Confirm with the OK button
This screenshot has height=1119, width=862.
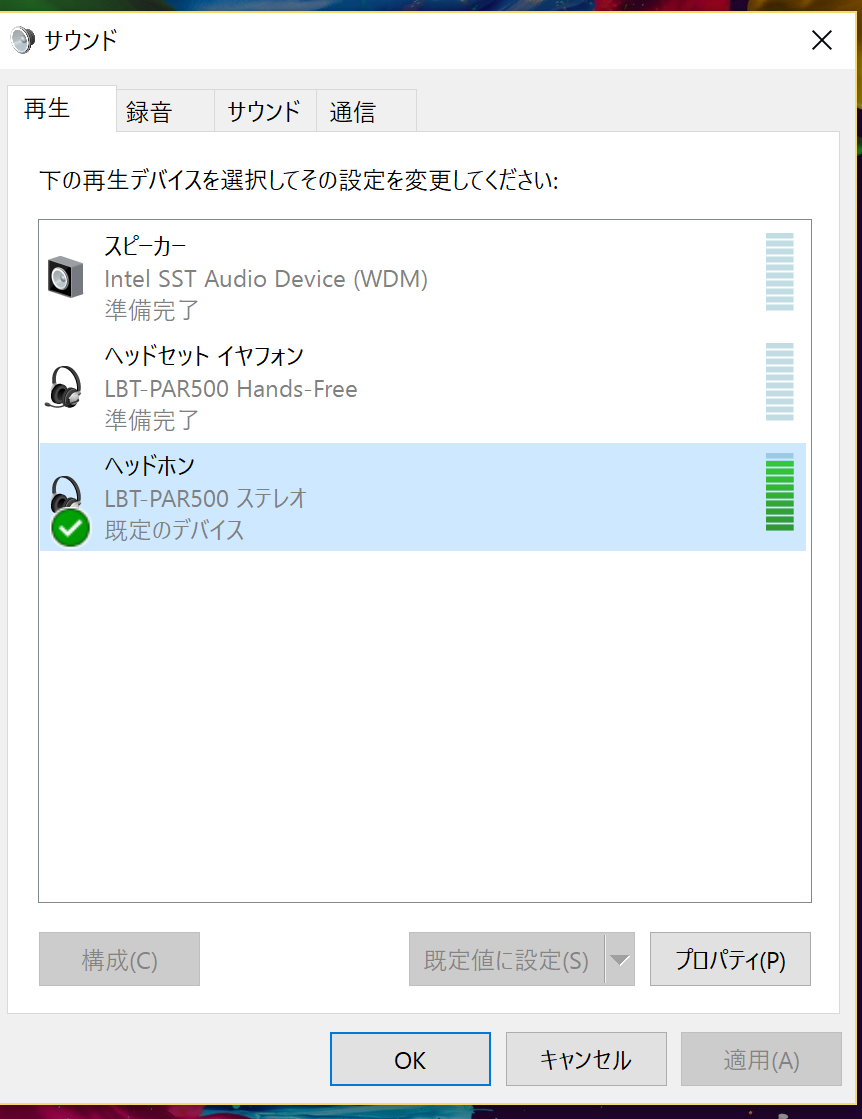click(410, 1059)
